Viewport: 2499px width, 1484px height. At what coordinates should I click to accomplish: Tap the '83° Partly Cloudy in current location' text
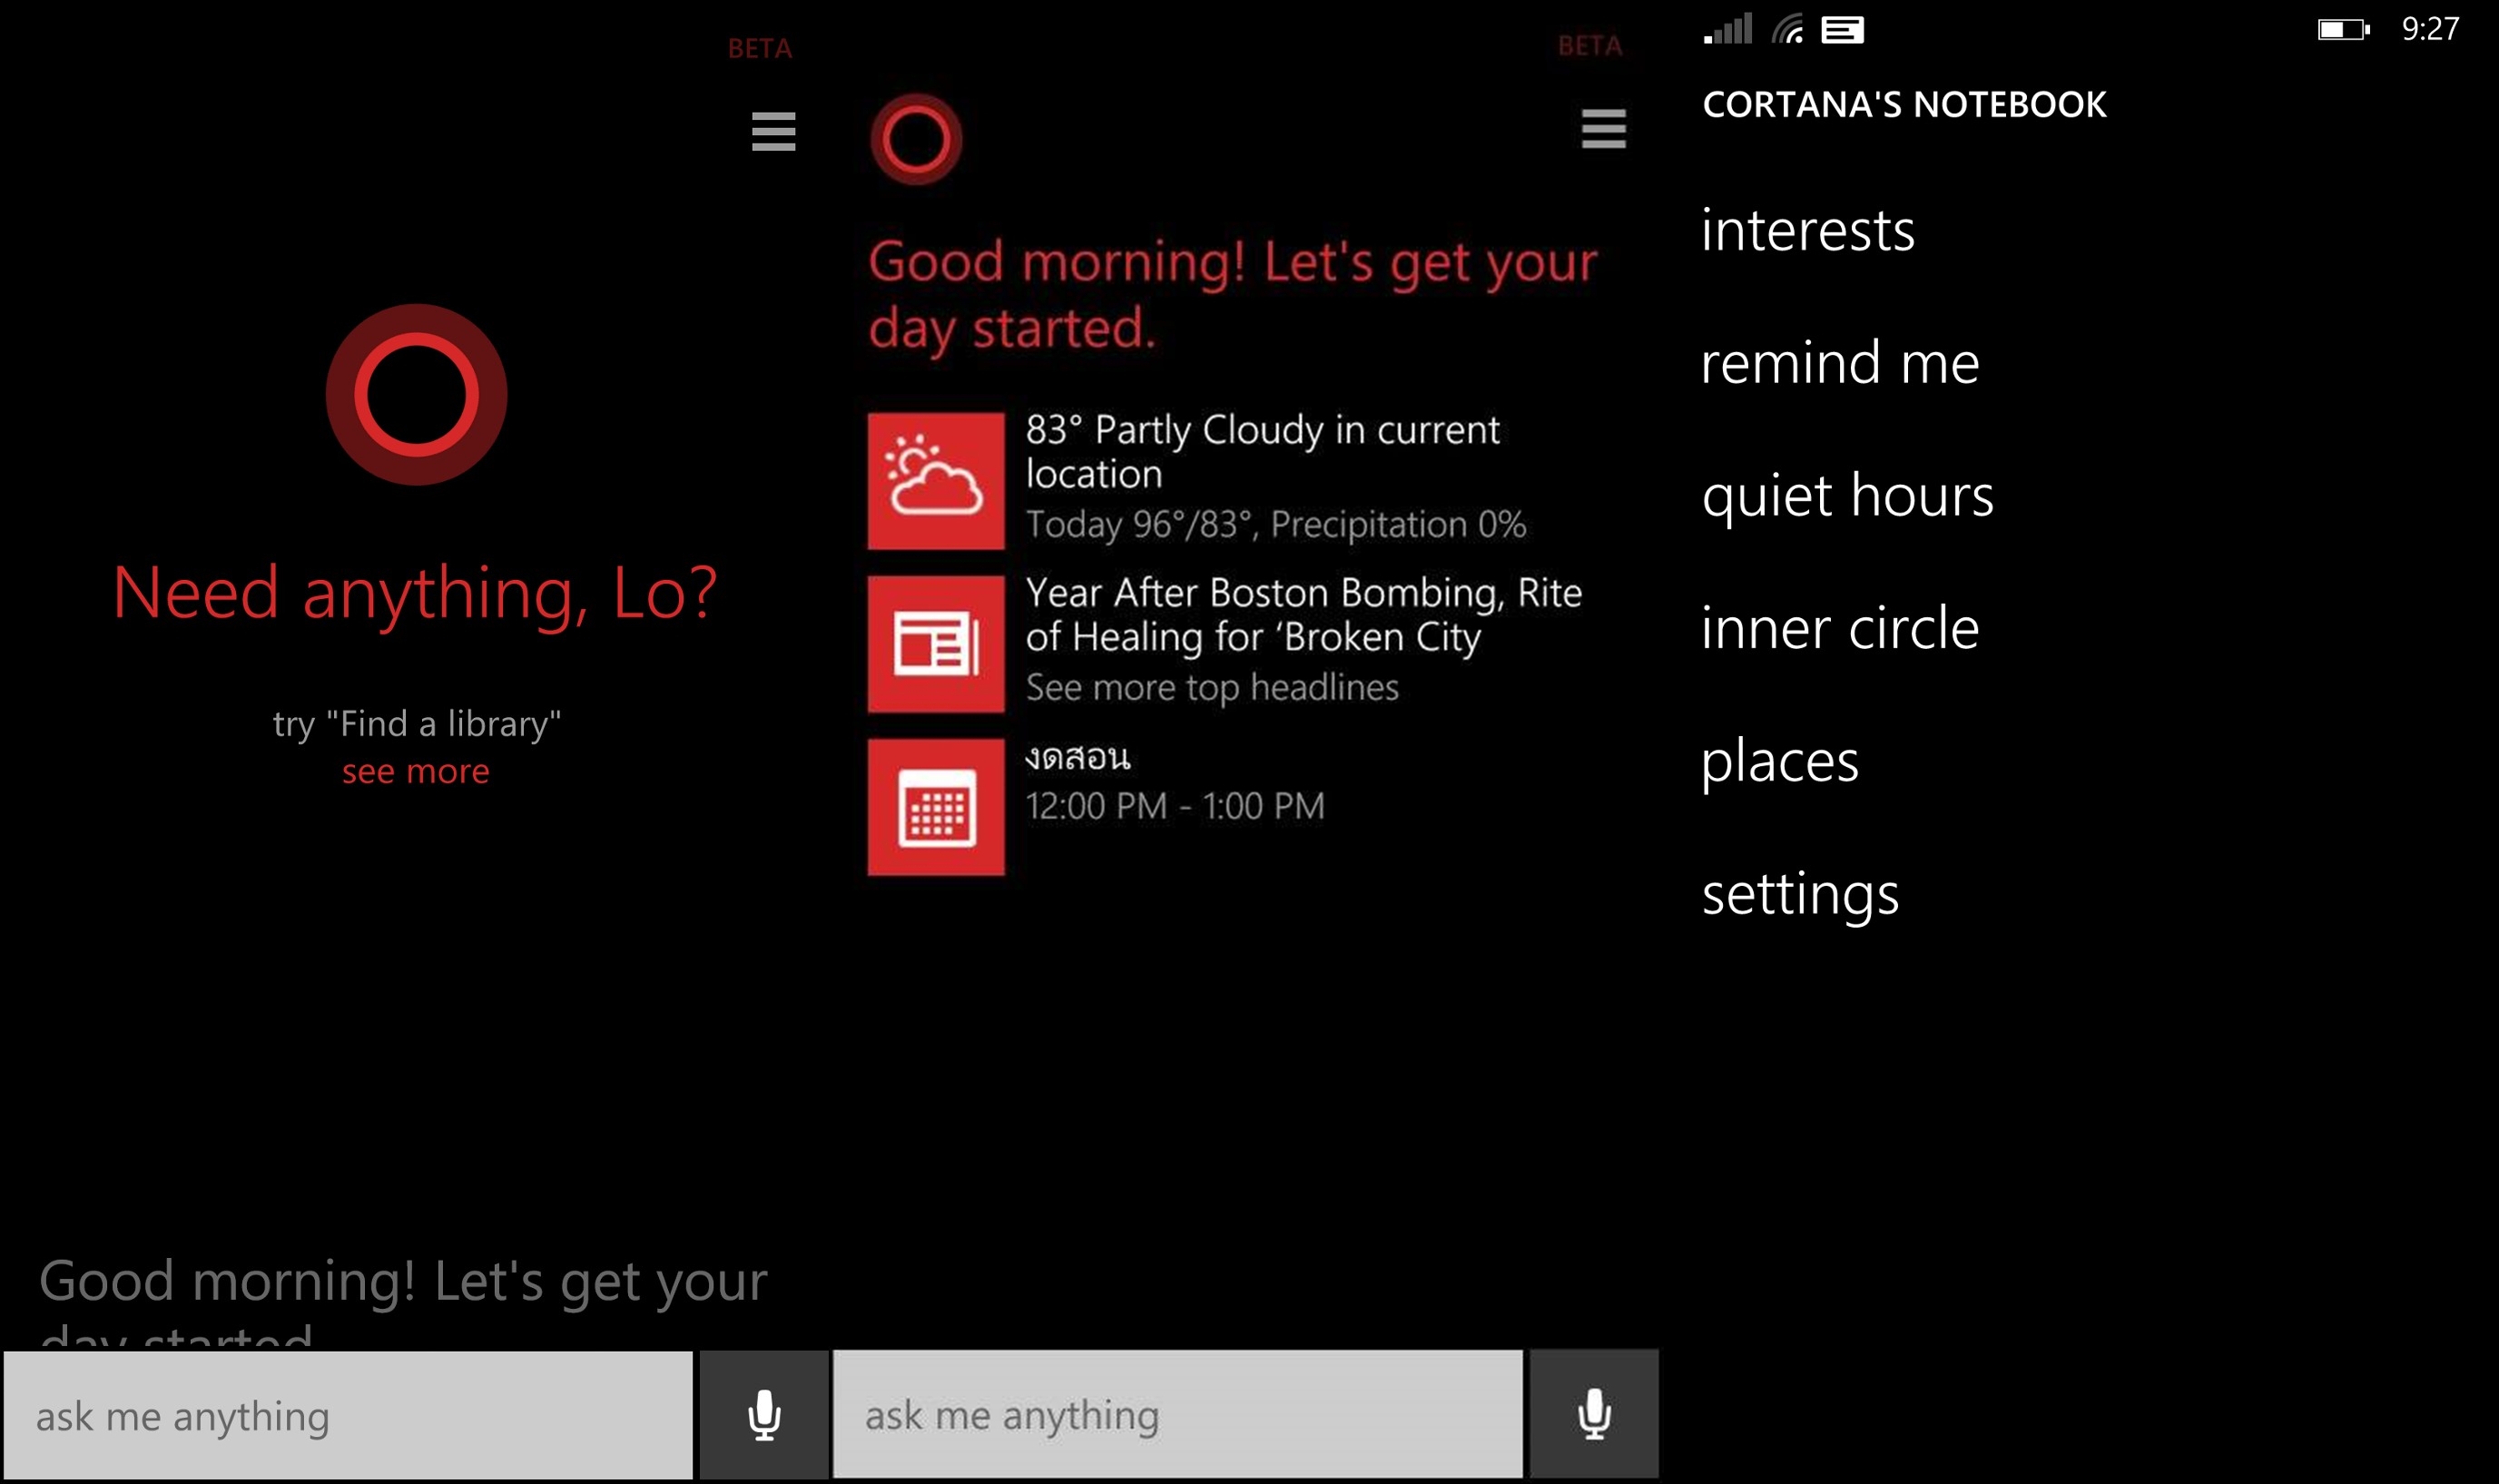[1262, 451]
